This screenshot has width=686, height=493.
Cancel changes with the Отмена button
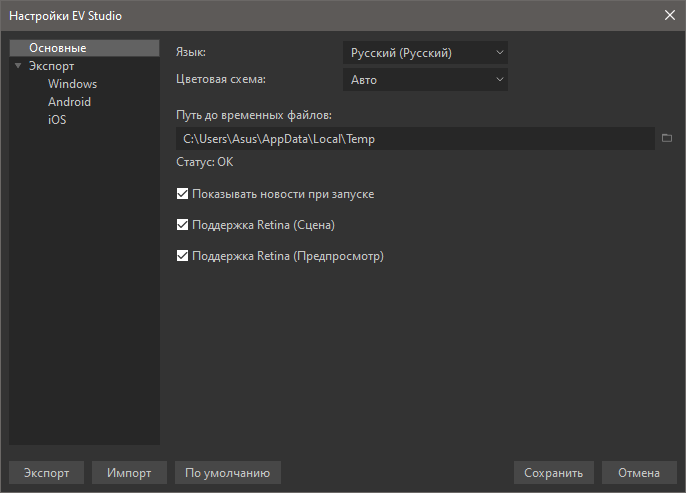pyautogui.click(x=639, y=473)
